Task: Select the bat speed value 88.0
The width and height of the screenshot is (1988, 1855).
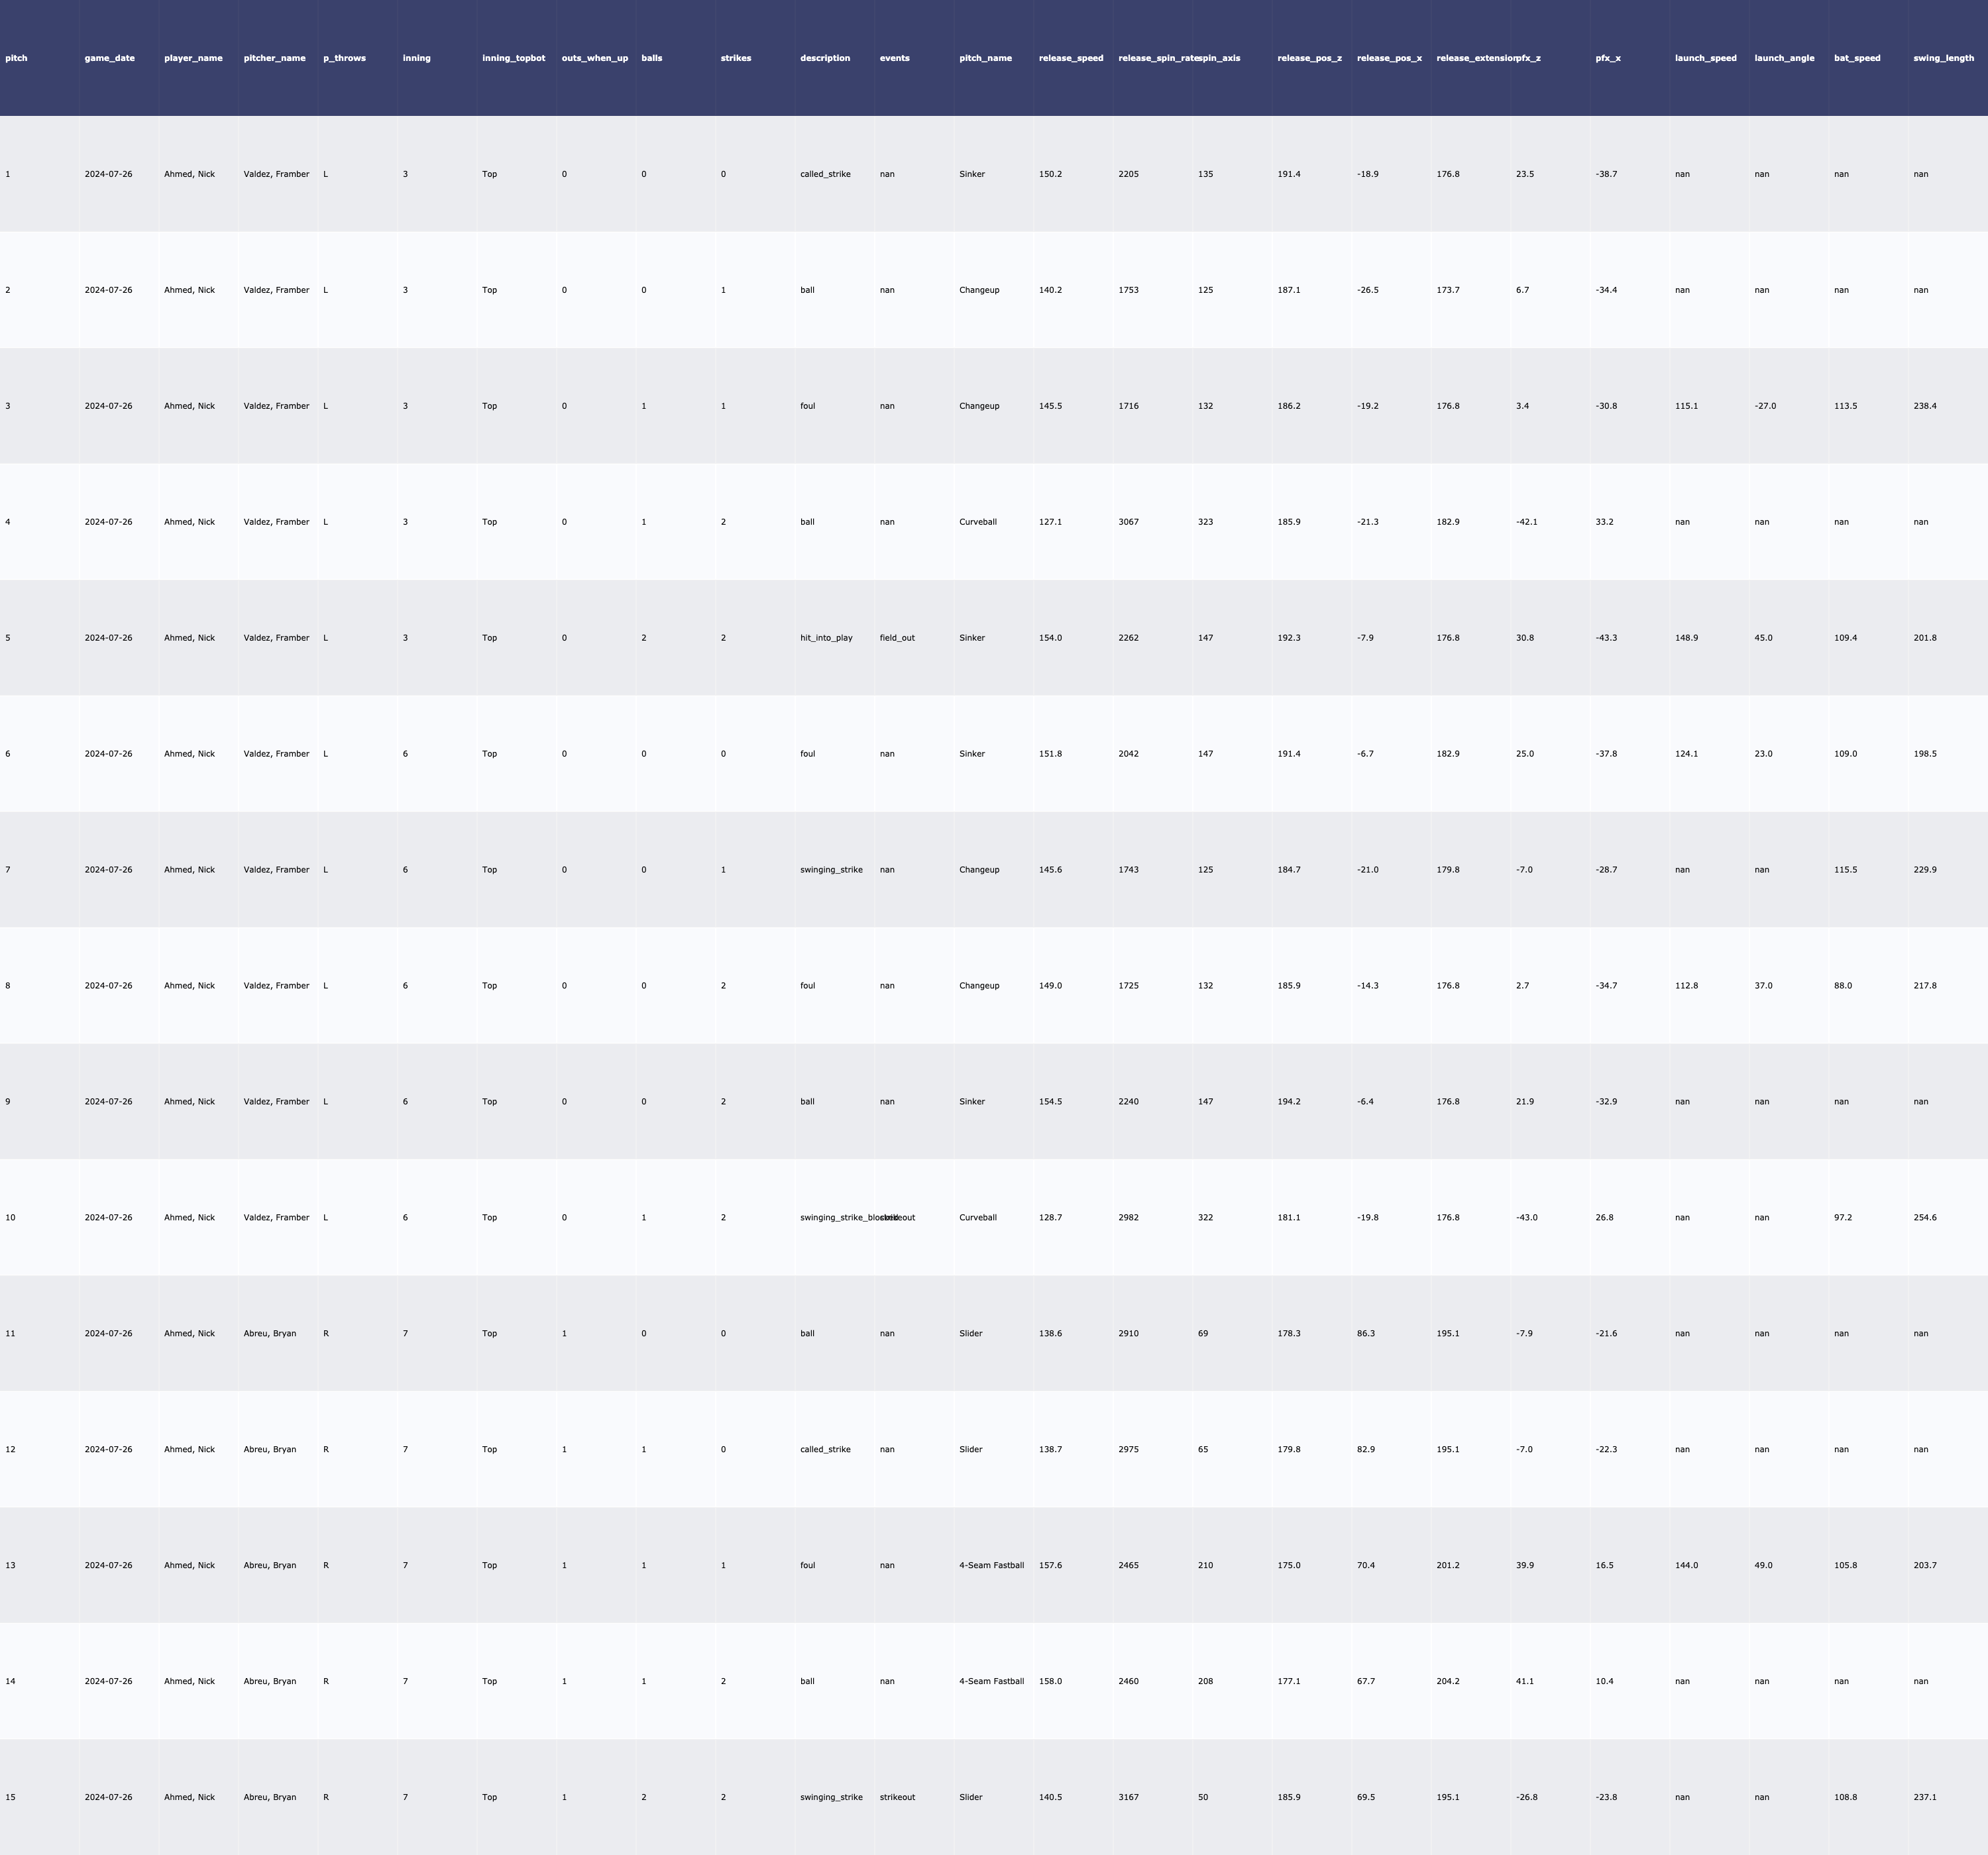Action: (x=1842, y=986)
